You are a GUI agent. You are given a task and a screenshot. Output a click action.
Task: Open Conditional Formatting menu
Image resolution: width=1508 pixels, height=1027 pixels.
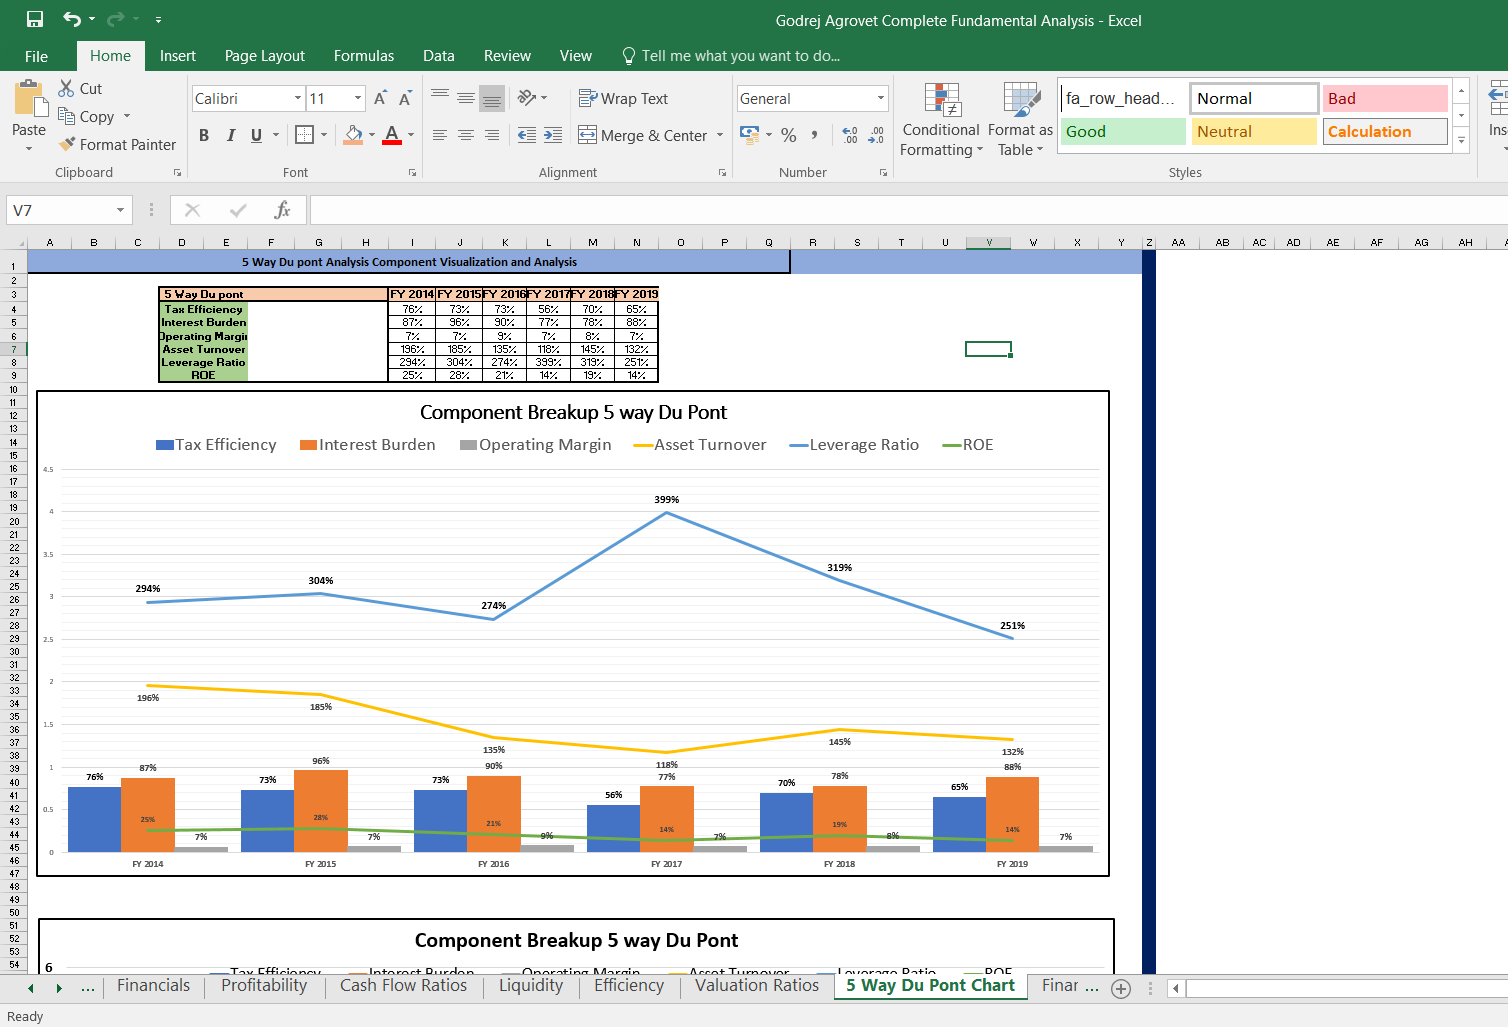tap(941, 120)
